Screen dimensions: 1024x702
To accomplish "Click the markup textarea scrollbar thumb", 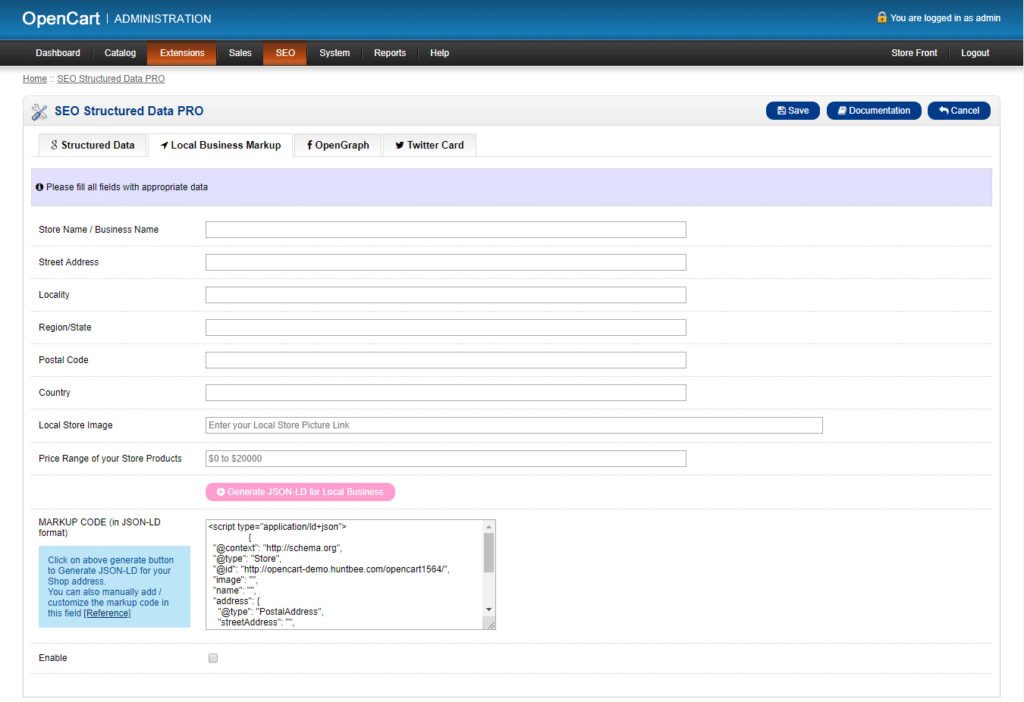I will pyautogui.click(x=489, y=552).
